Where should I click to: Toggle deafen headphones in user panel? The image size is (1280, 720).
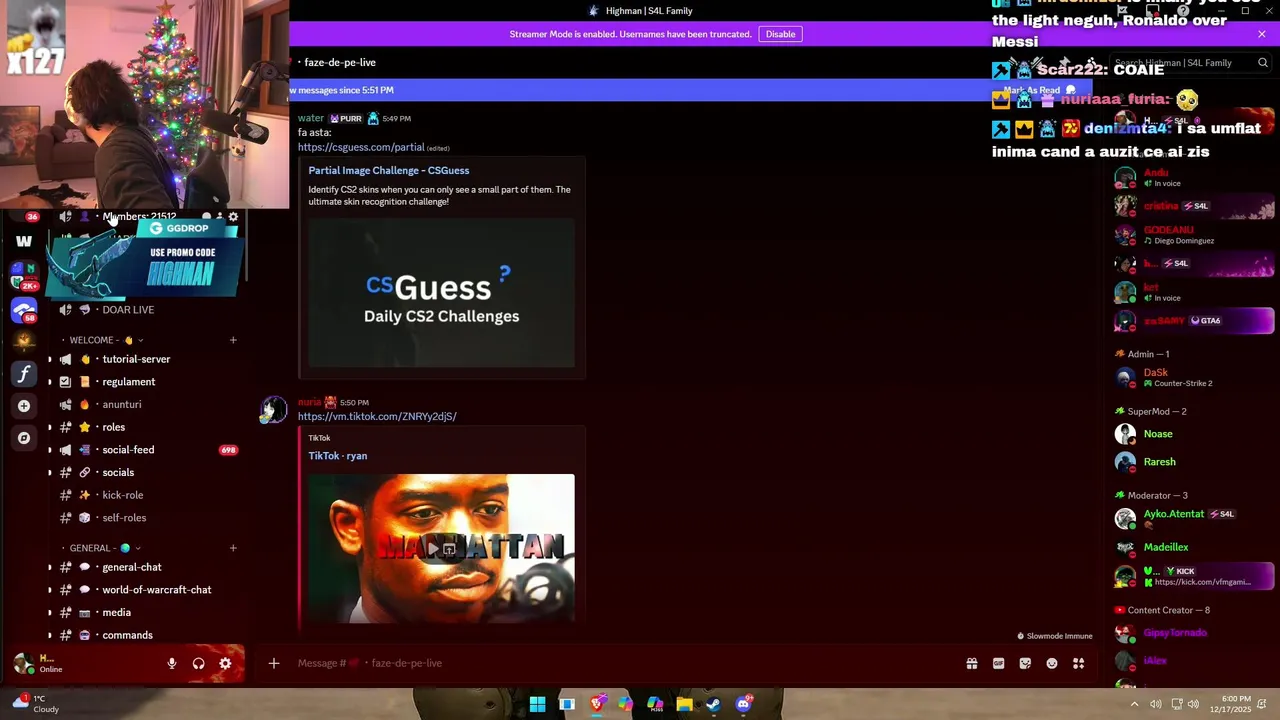tap(198, 663)
